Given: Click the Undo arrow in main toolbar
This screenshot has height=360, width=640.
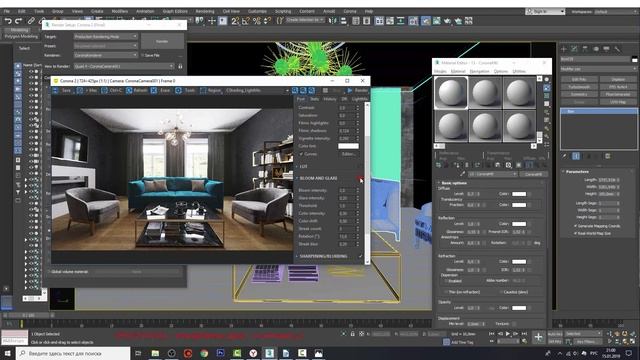Looking at the screenshot, I should (8, 21).
